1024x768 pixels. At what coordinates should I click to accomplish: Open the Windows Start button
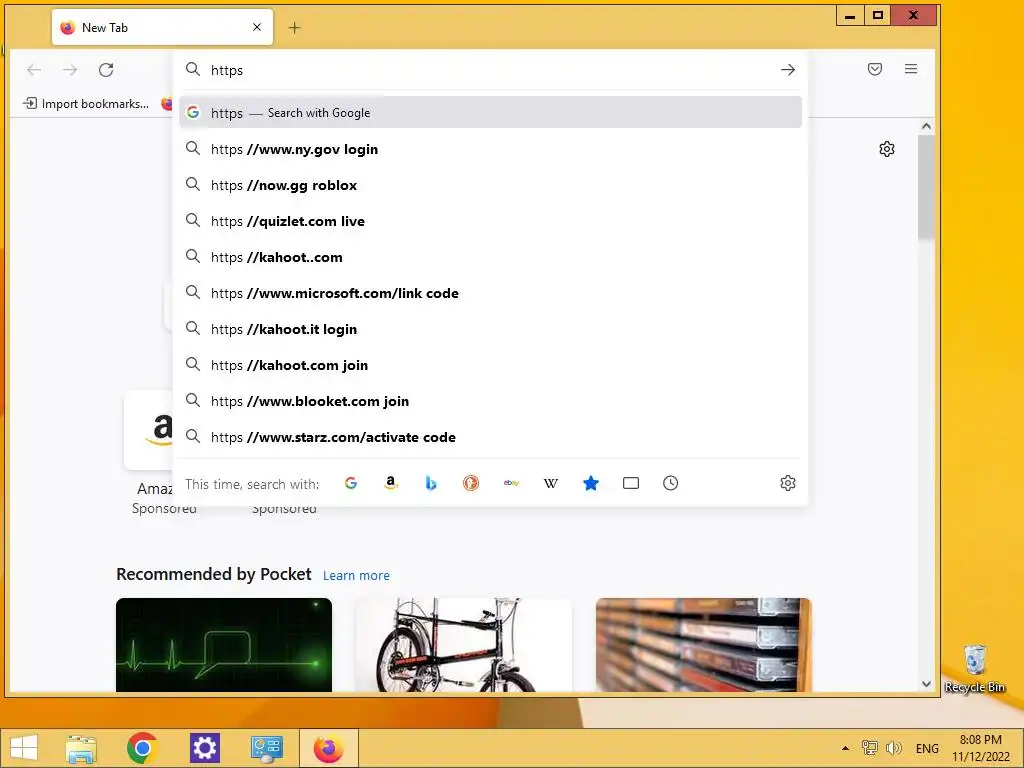[24, 748]
